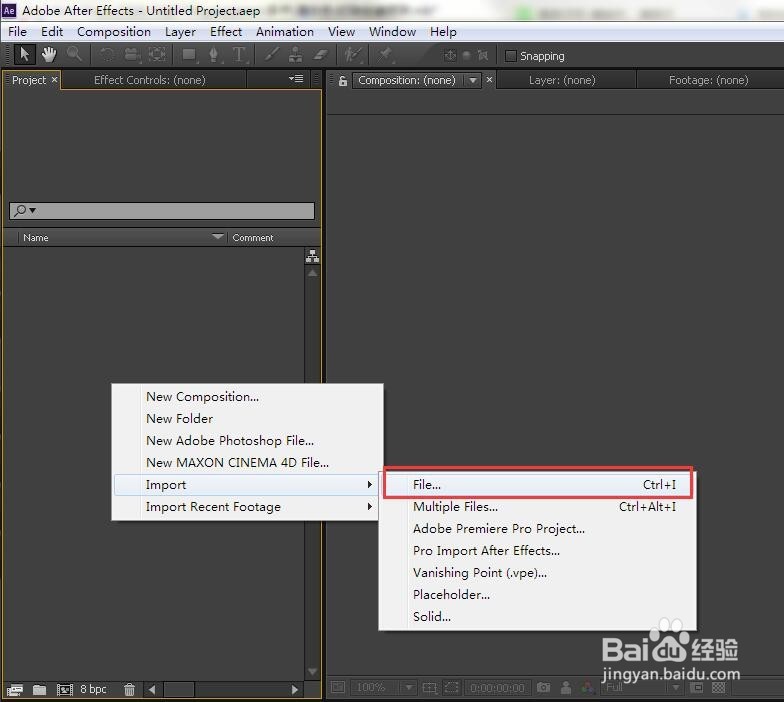Select the Horizontal Type tool
Viewport: 784px width, 702px height.
(x=240, y=54)
